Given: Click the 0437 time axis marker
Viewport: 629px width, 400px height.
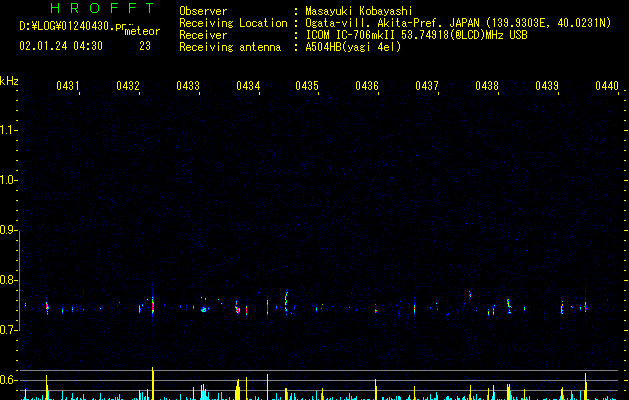Looking at the screenshot, I should pyautogui.click(x=427, y=85).
